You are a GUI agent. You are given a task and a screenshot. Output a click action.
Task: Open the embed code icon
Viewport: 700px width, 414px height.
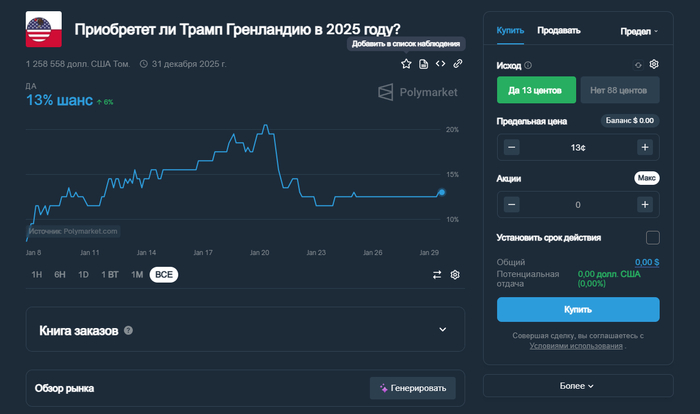(440, 64)
